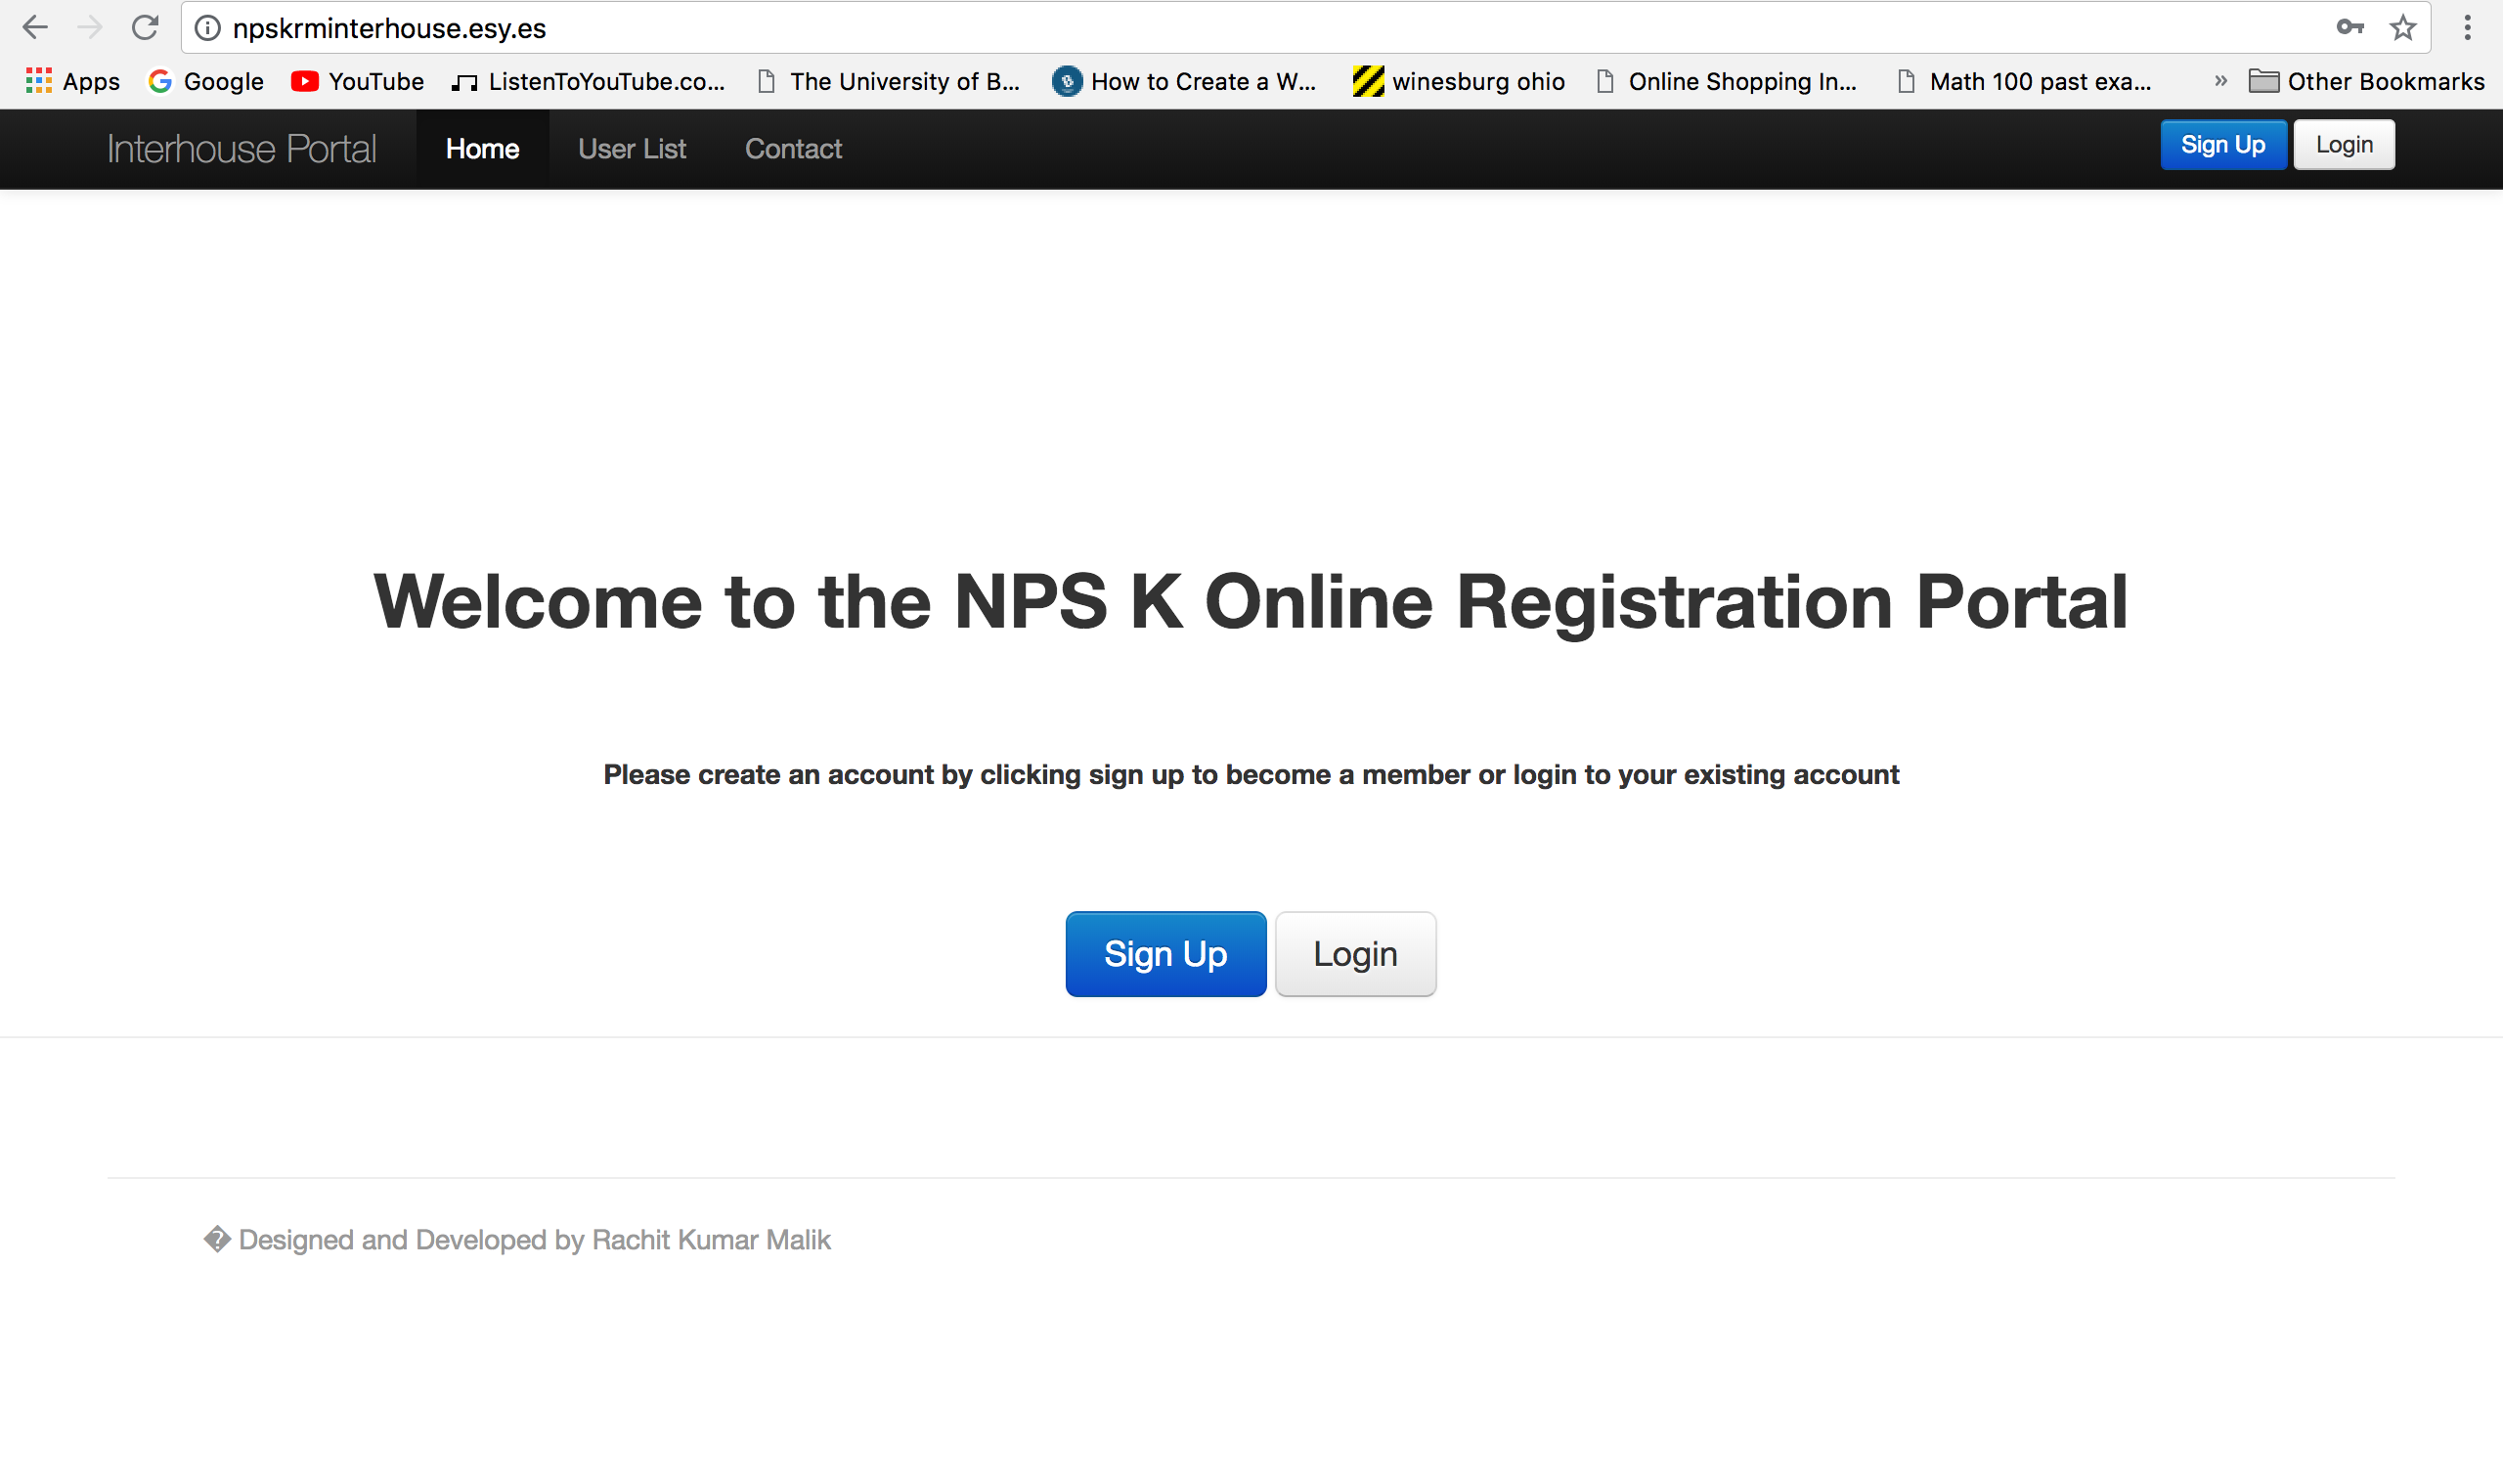Reload the page with the refresh icon

tap(145, 28)
